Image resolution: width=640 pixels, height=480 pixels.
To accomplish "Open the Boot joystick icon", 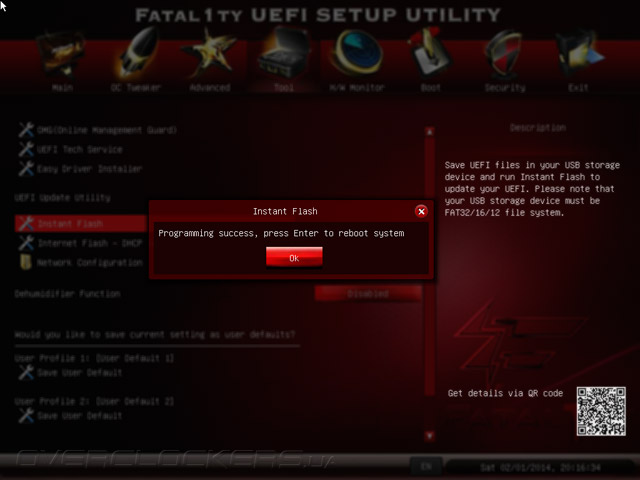I will point(431,53).
